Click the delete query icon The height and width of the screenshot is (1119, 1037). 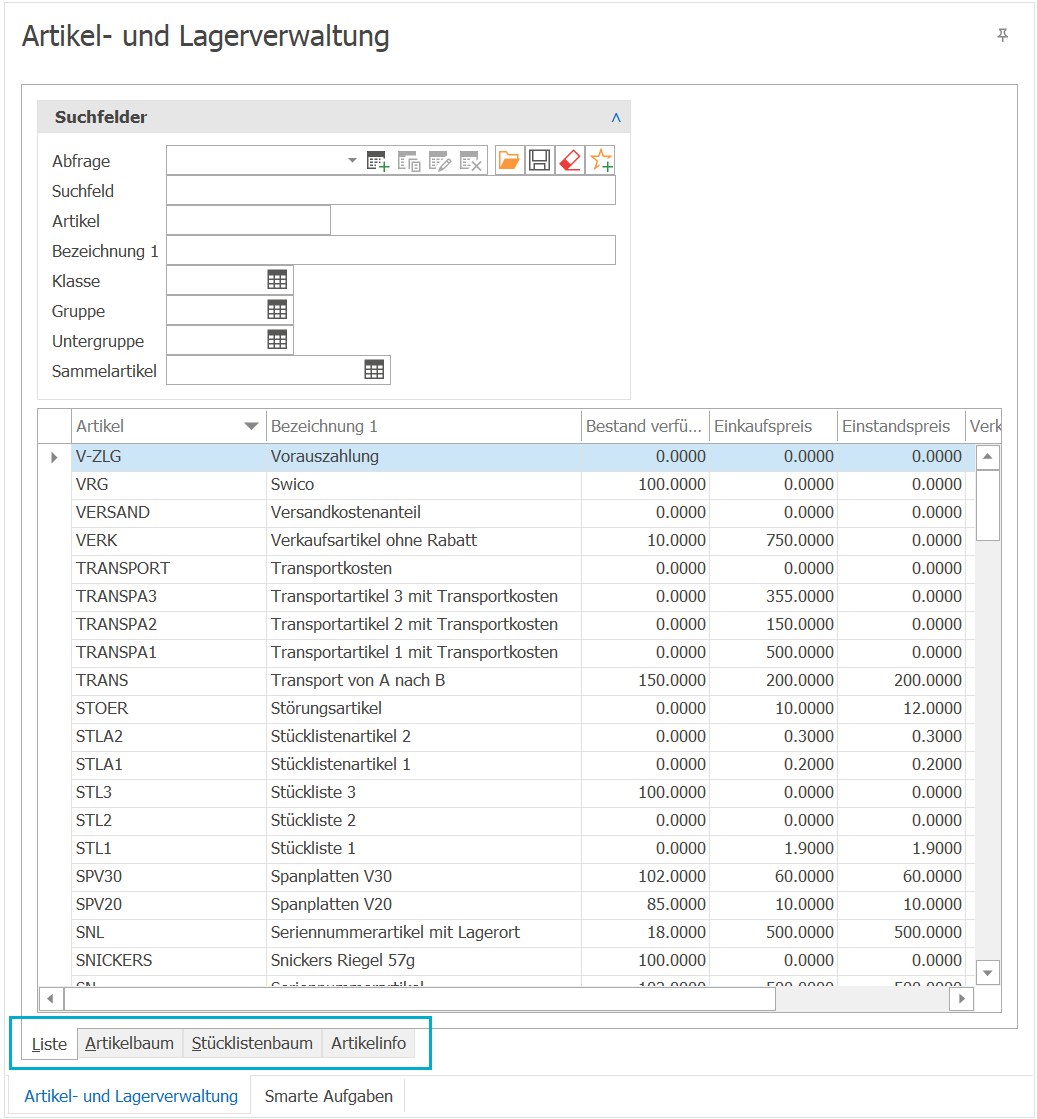coord(471,161)
